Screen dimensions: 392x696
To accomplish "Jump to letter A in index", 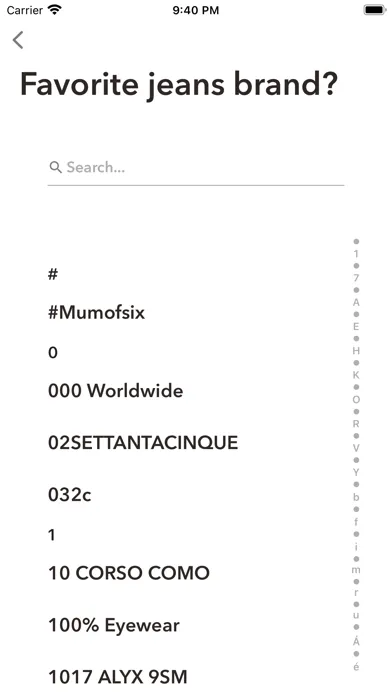I will pos(356,302).
